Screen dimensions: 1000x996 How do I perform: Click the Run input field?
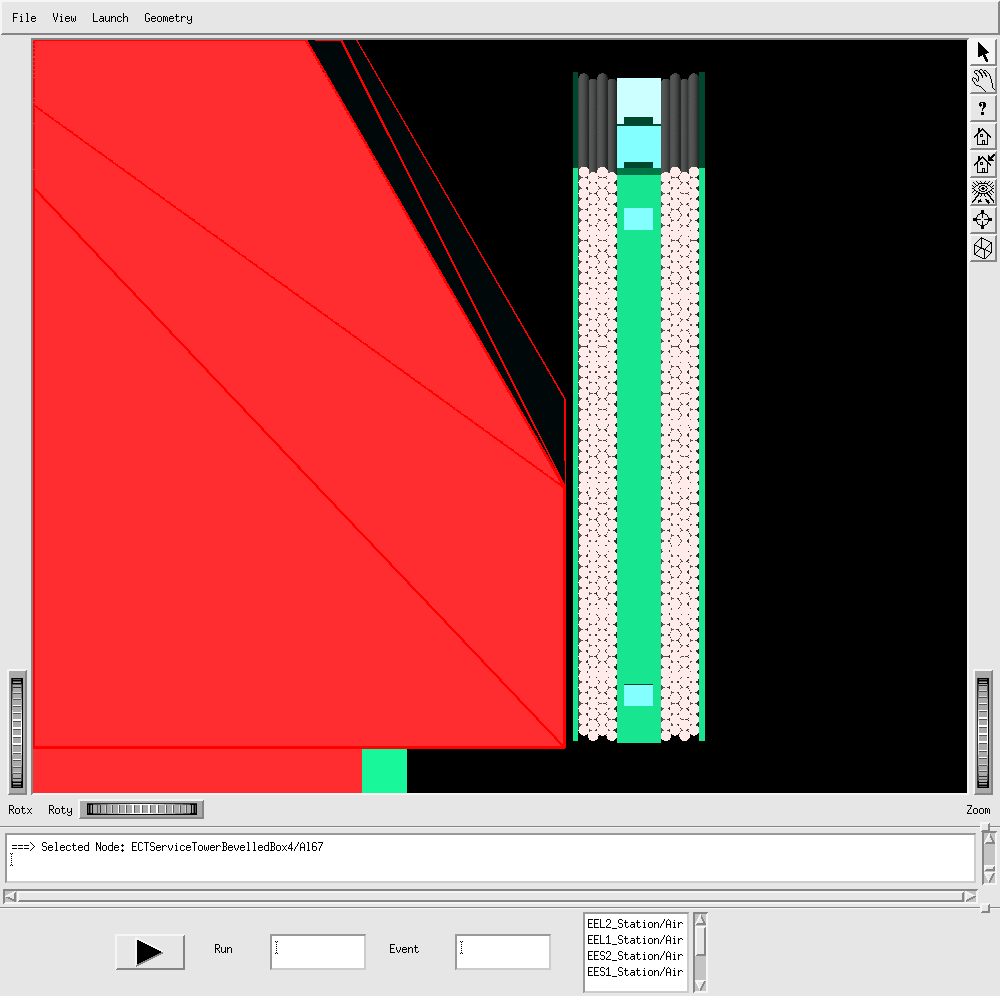coord(317,952)
